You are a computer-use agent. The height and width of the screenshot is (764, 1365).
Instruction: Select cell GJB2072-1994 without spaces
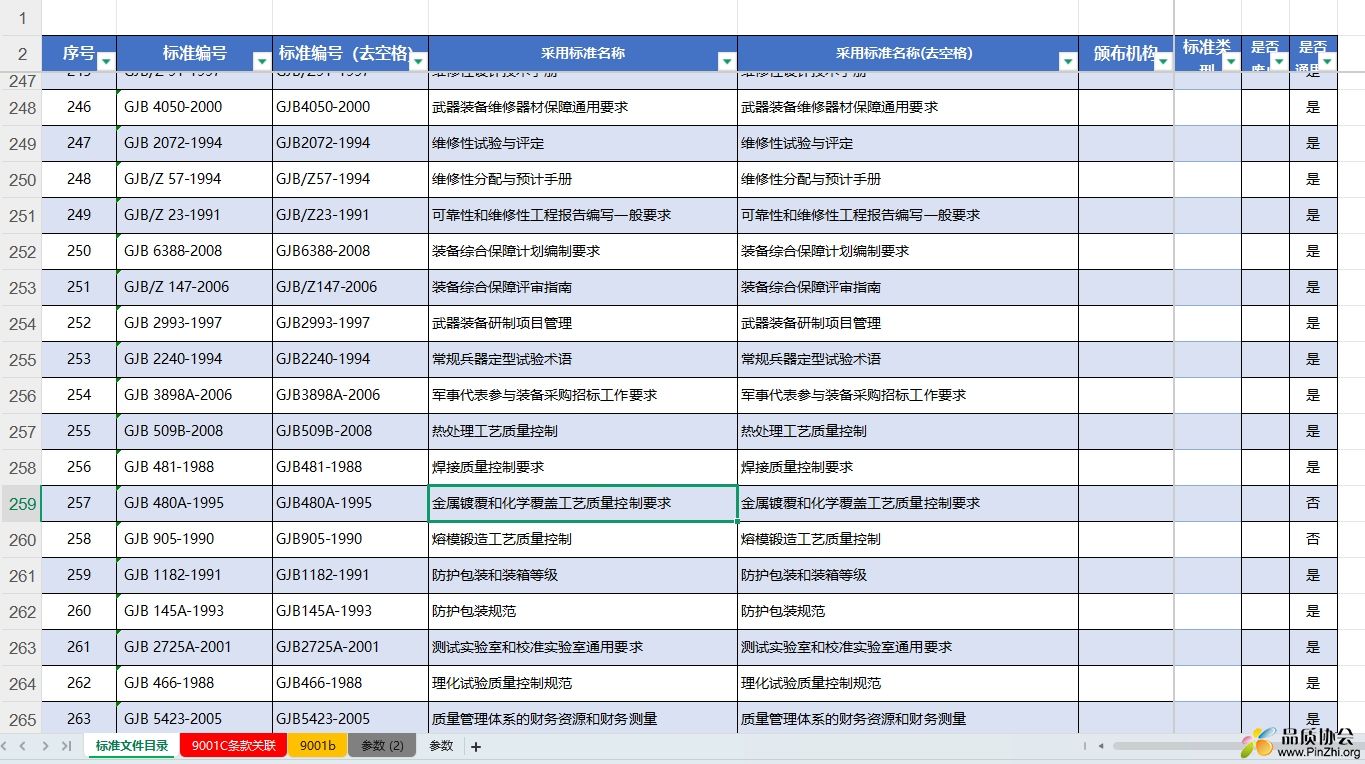pos(350,143)
